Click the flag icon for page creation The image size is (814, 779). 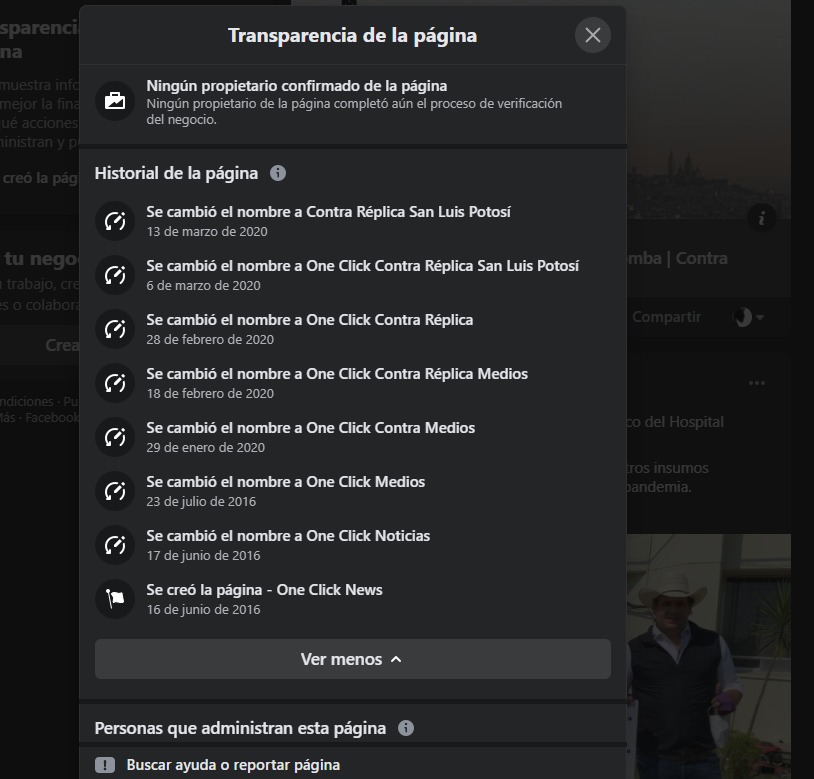pos(115,599)
